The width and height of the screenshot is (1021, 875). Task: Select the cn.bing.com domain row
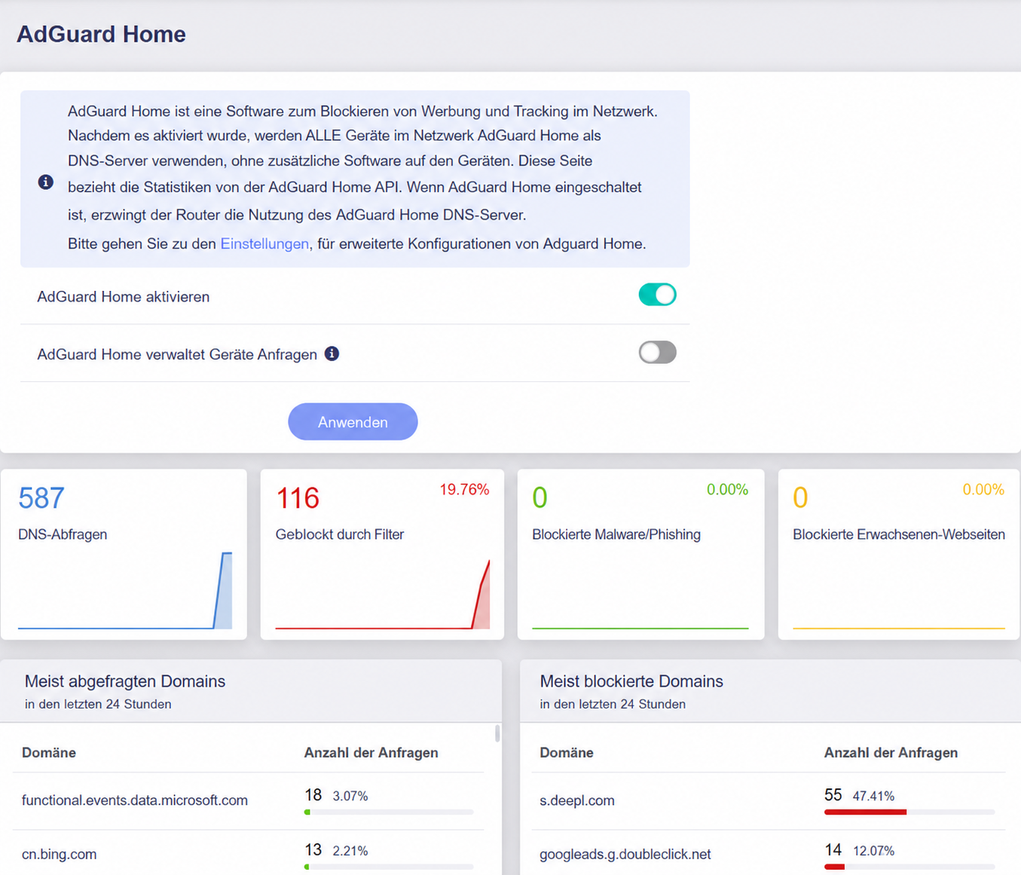(x=247, y=853)
